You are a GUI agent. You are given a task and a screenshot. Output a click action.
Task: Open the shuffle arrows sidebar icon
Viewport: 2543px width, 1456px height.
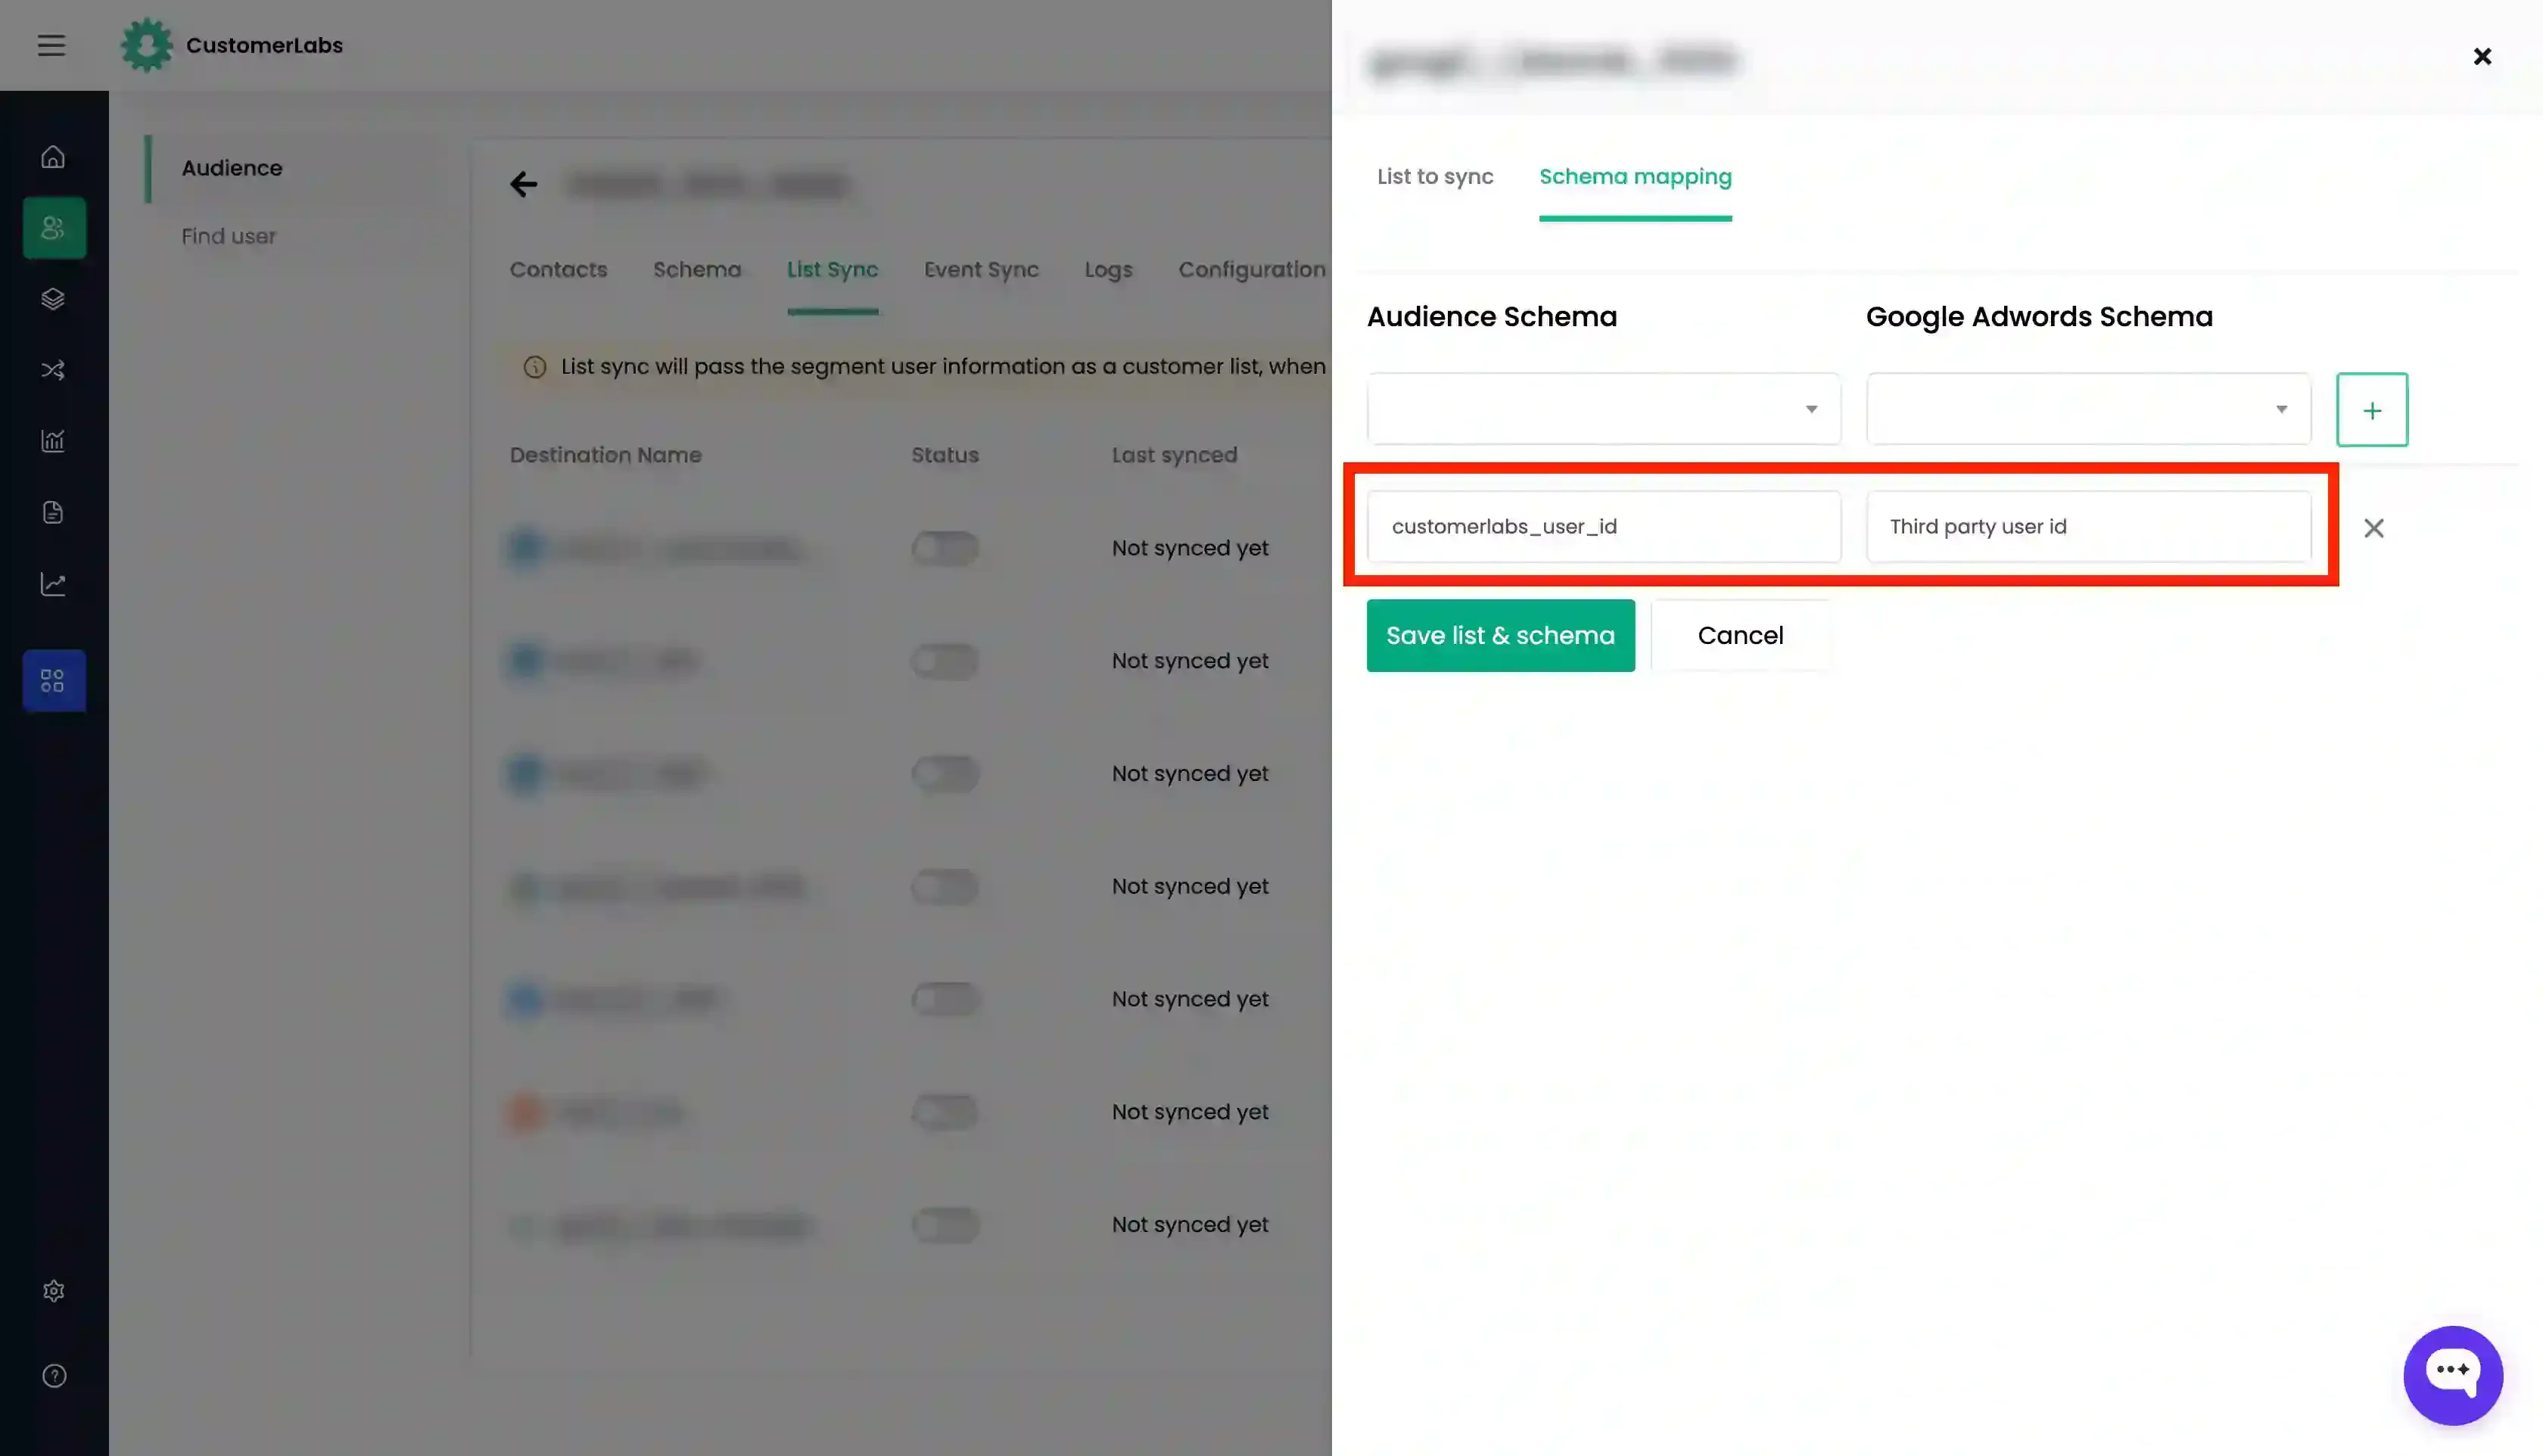point(53,370)
